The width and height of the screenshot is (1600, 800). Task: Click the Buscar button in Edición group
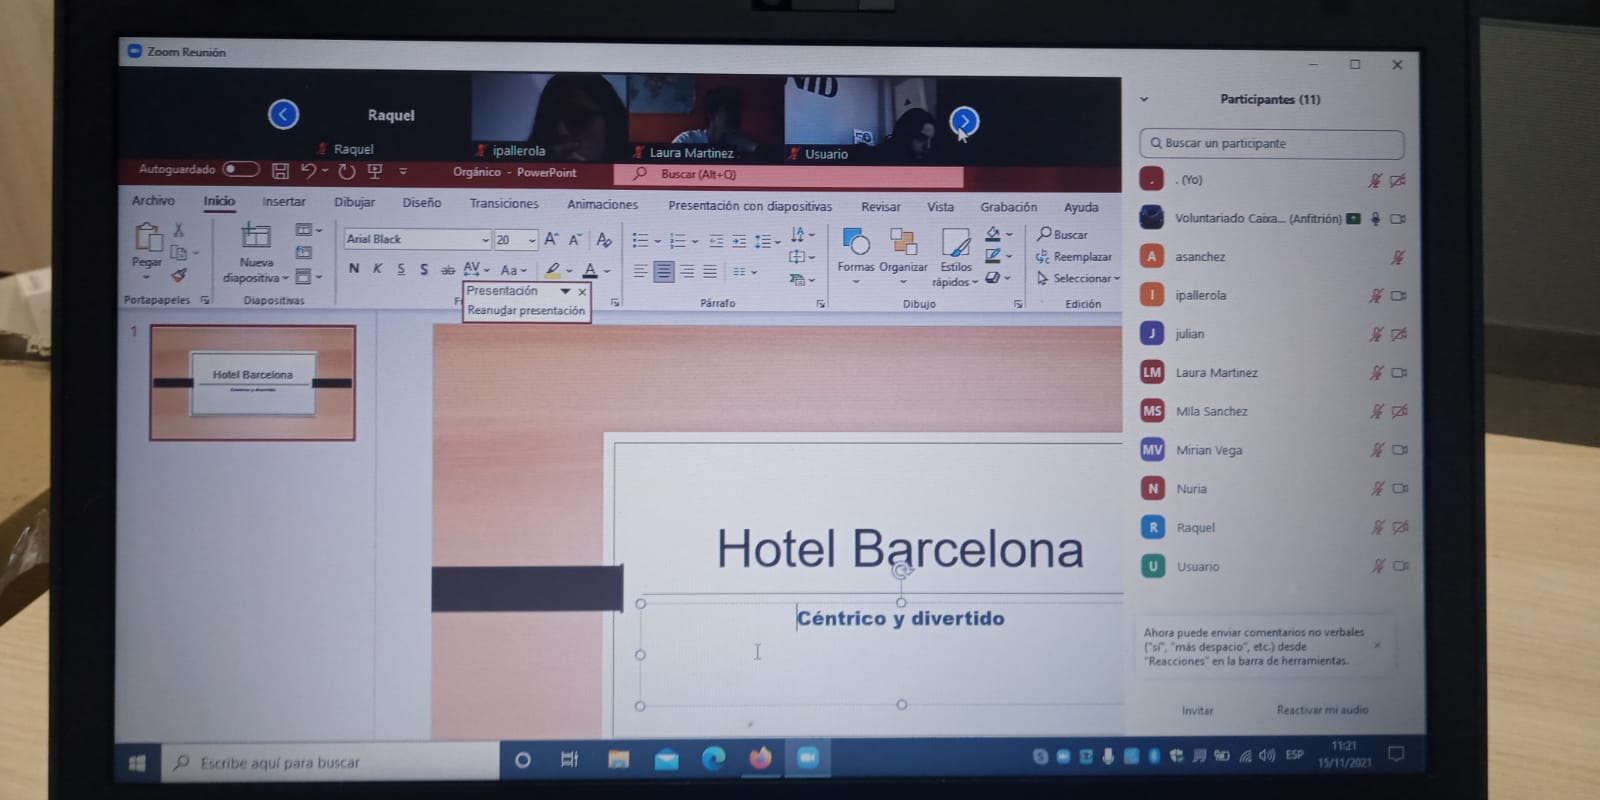pyautogui.click(x=1063, y=234)
